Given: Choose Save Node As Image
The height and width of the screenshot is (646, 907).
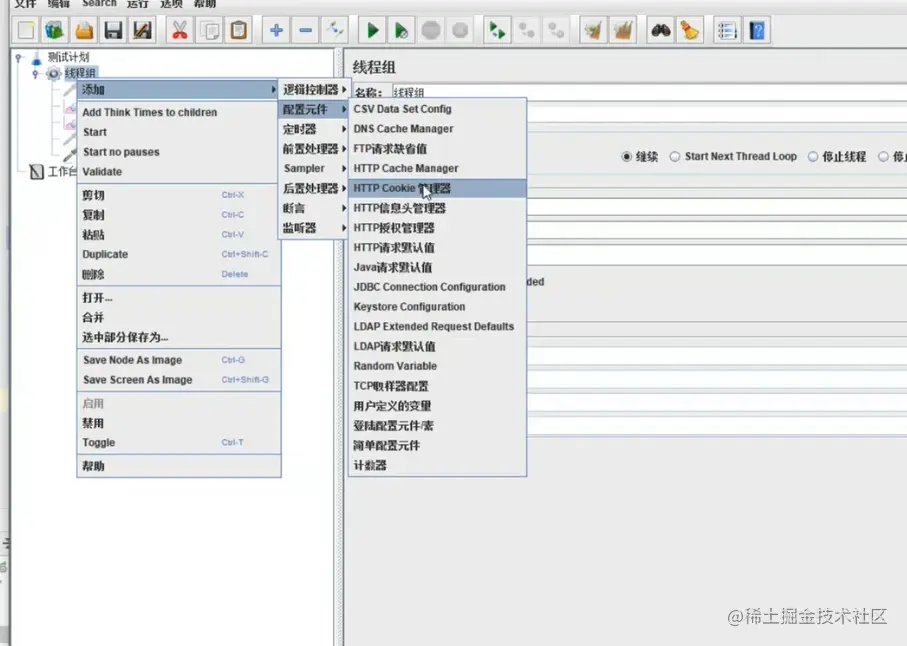Looking at the screenshot, I should [178, 360].
